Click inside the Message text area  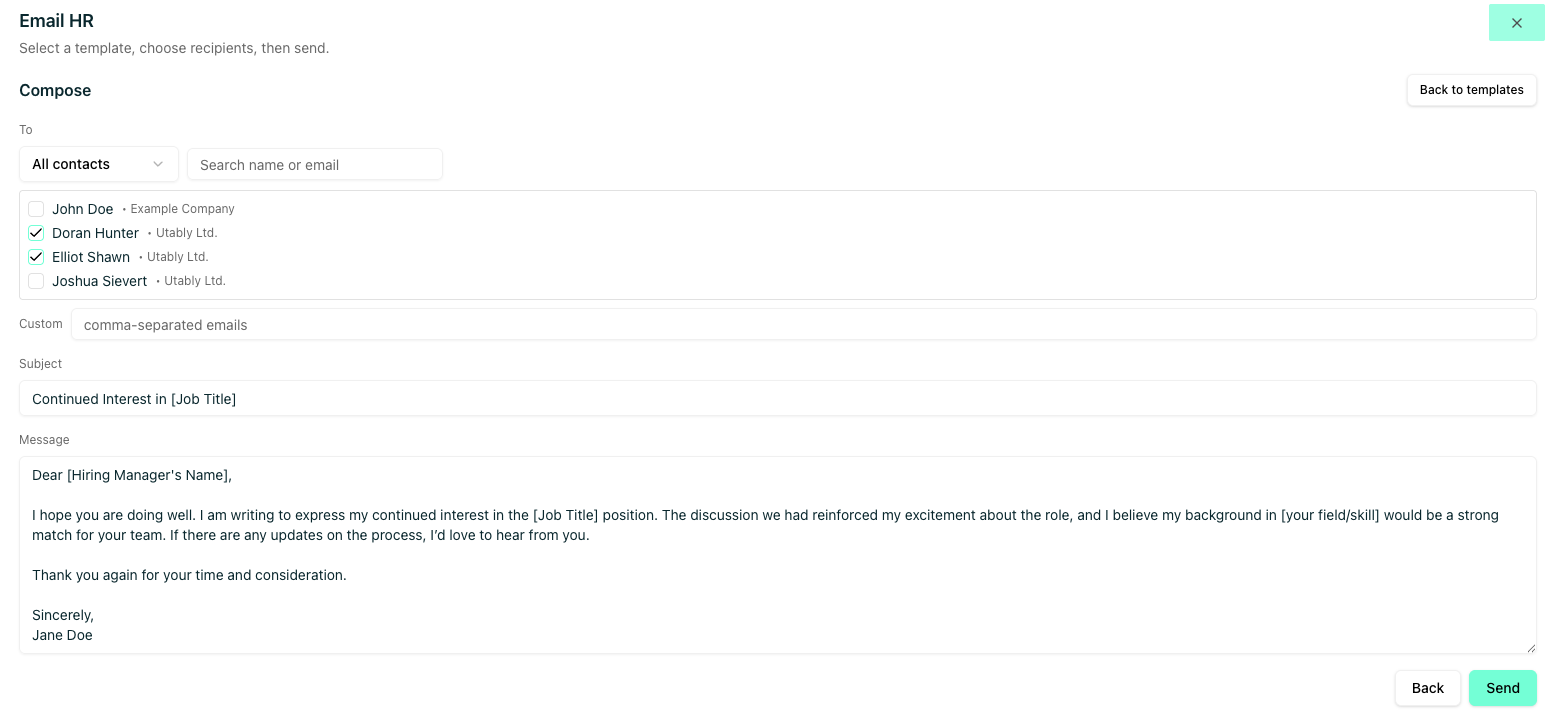pyautogui.click(x=777, y=555)
